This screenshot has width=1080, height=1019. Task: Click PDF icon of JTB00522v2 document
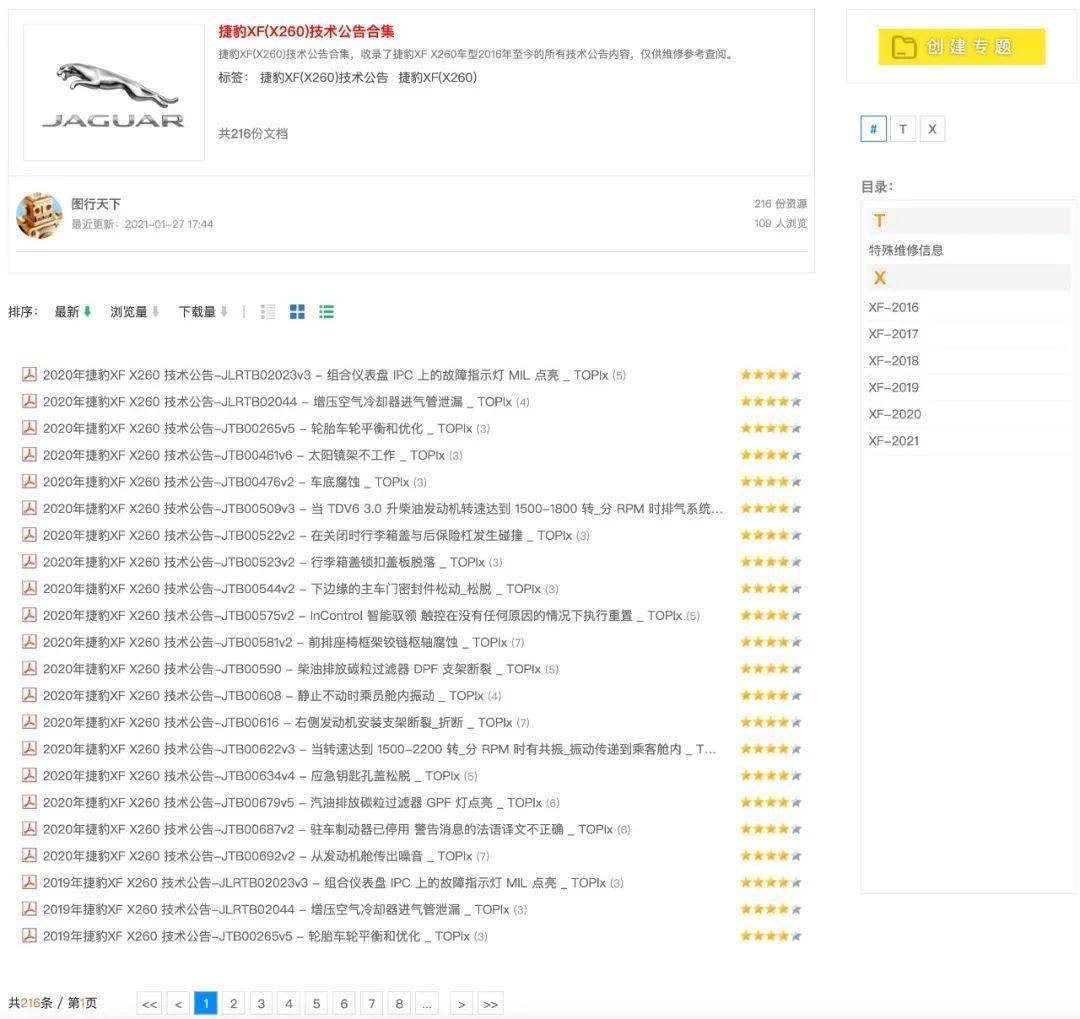pos(29,535)
